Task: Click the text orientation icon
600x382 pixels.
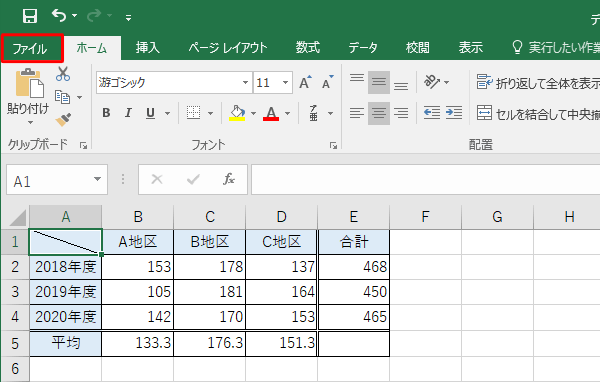Action: [x=432, y=82]
